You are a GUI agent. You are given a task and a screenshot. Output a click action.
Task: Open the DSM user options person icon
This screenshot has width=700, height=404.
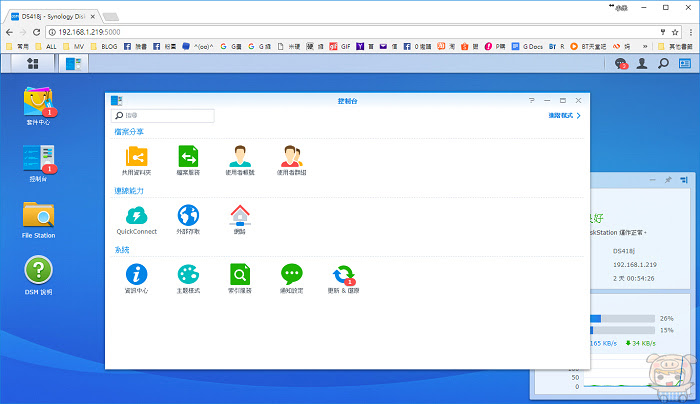pyautogui.click(x=642, y=63)
